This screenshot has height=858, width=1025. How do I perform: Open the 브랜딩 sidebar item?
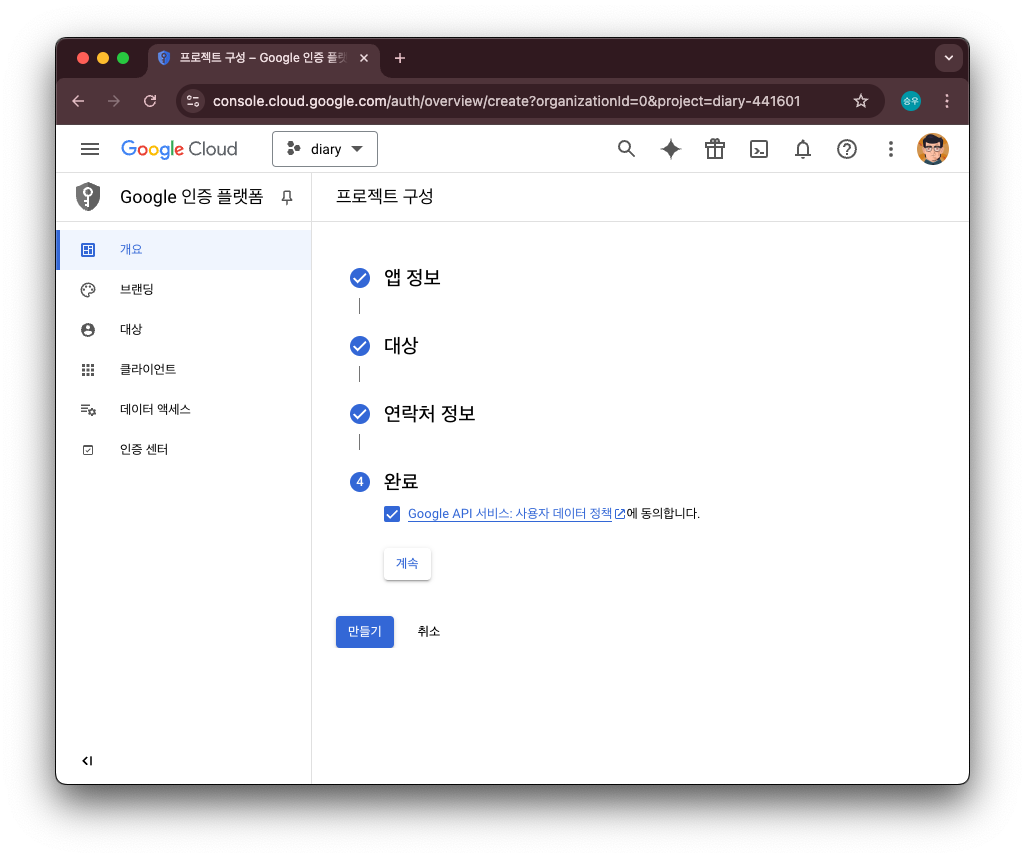(184, 289)
